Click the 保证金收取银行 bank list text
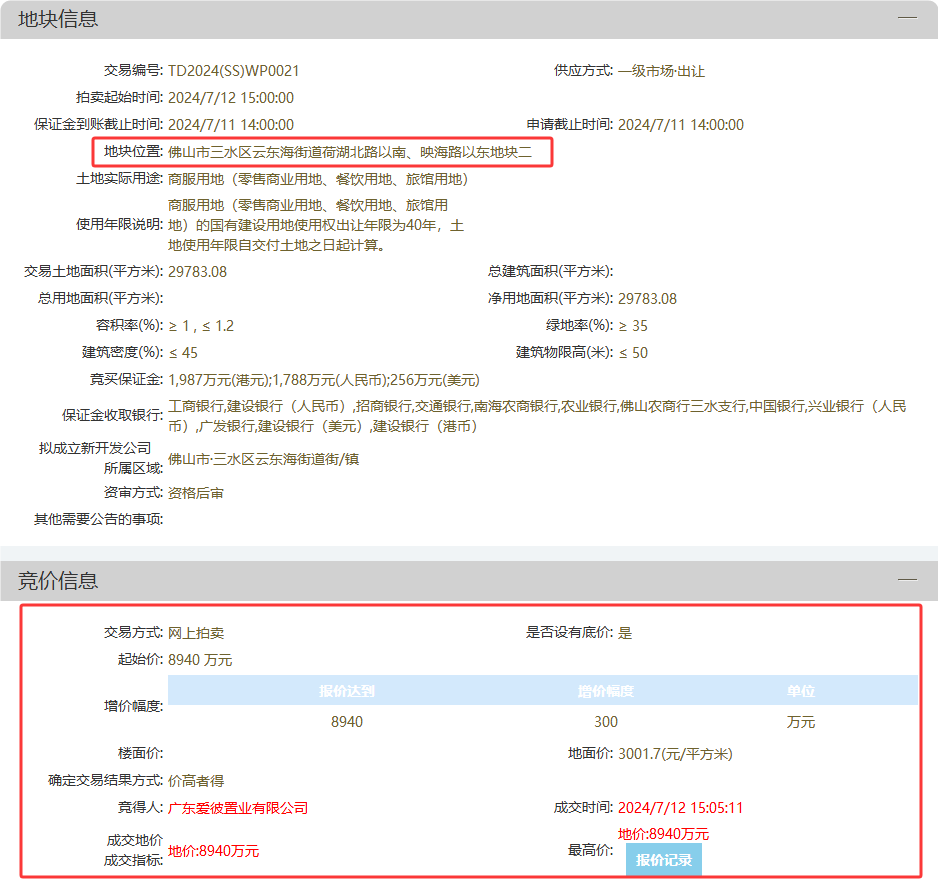The height and width of the screenshot is (892, 938). coord(537,416)
